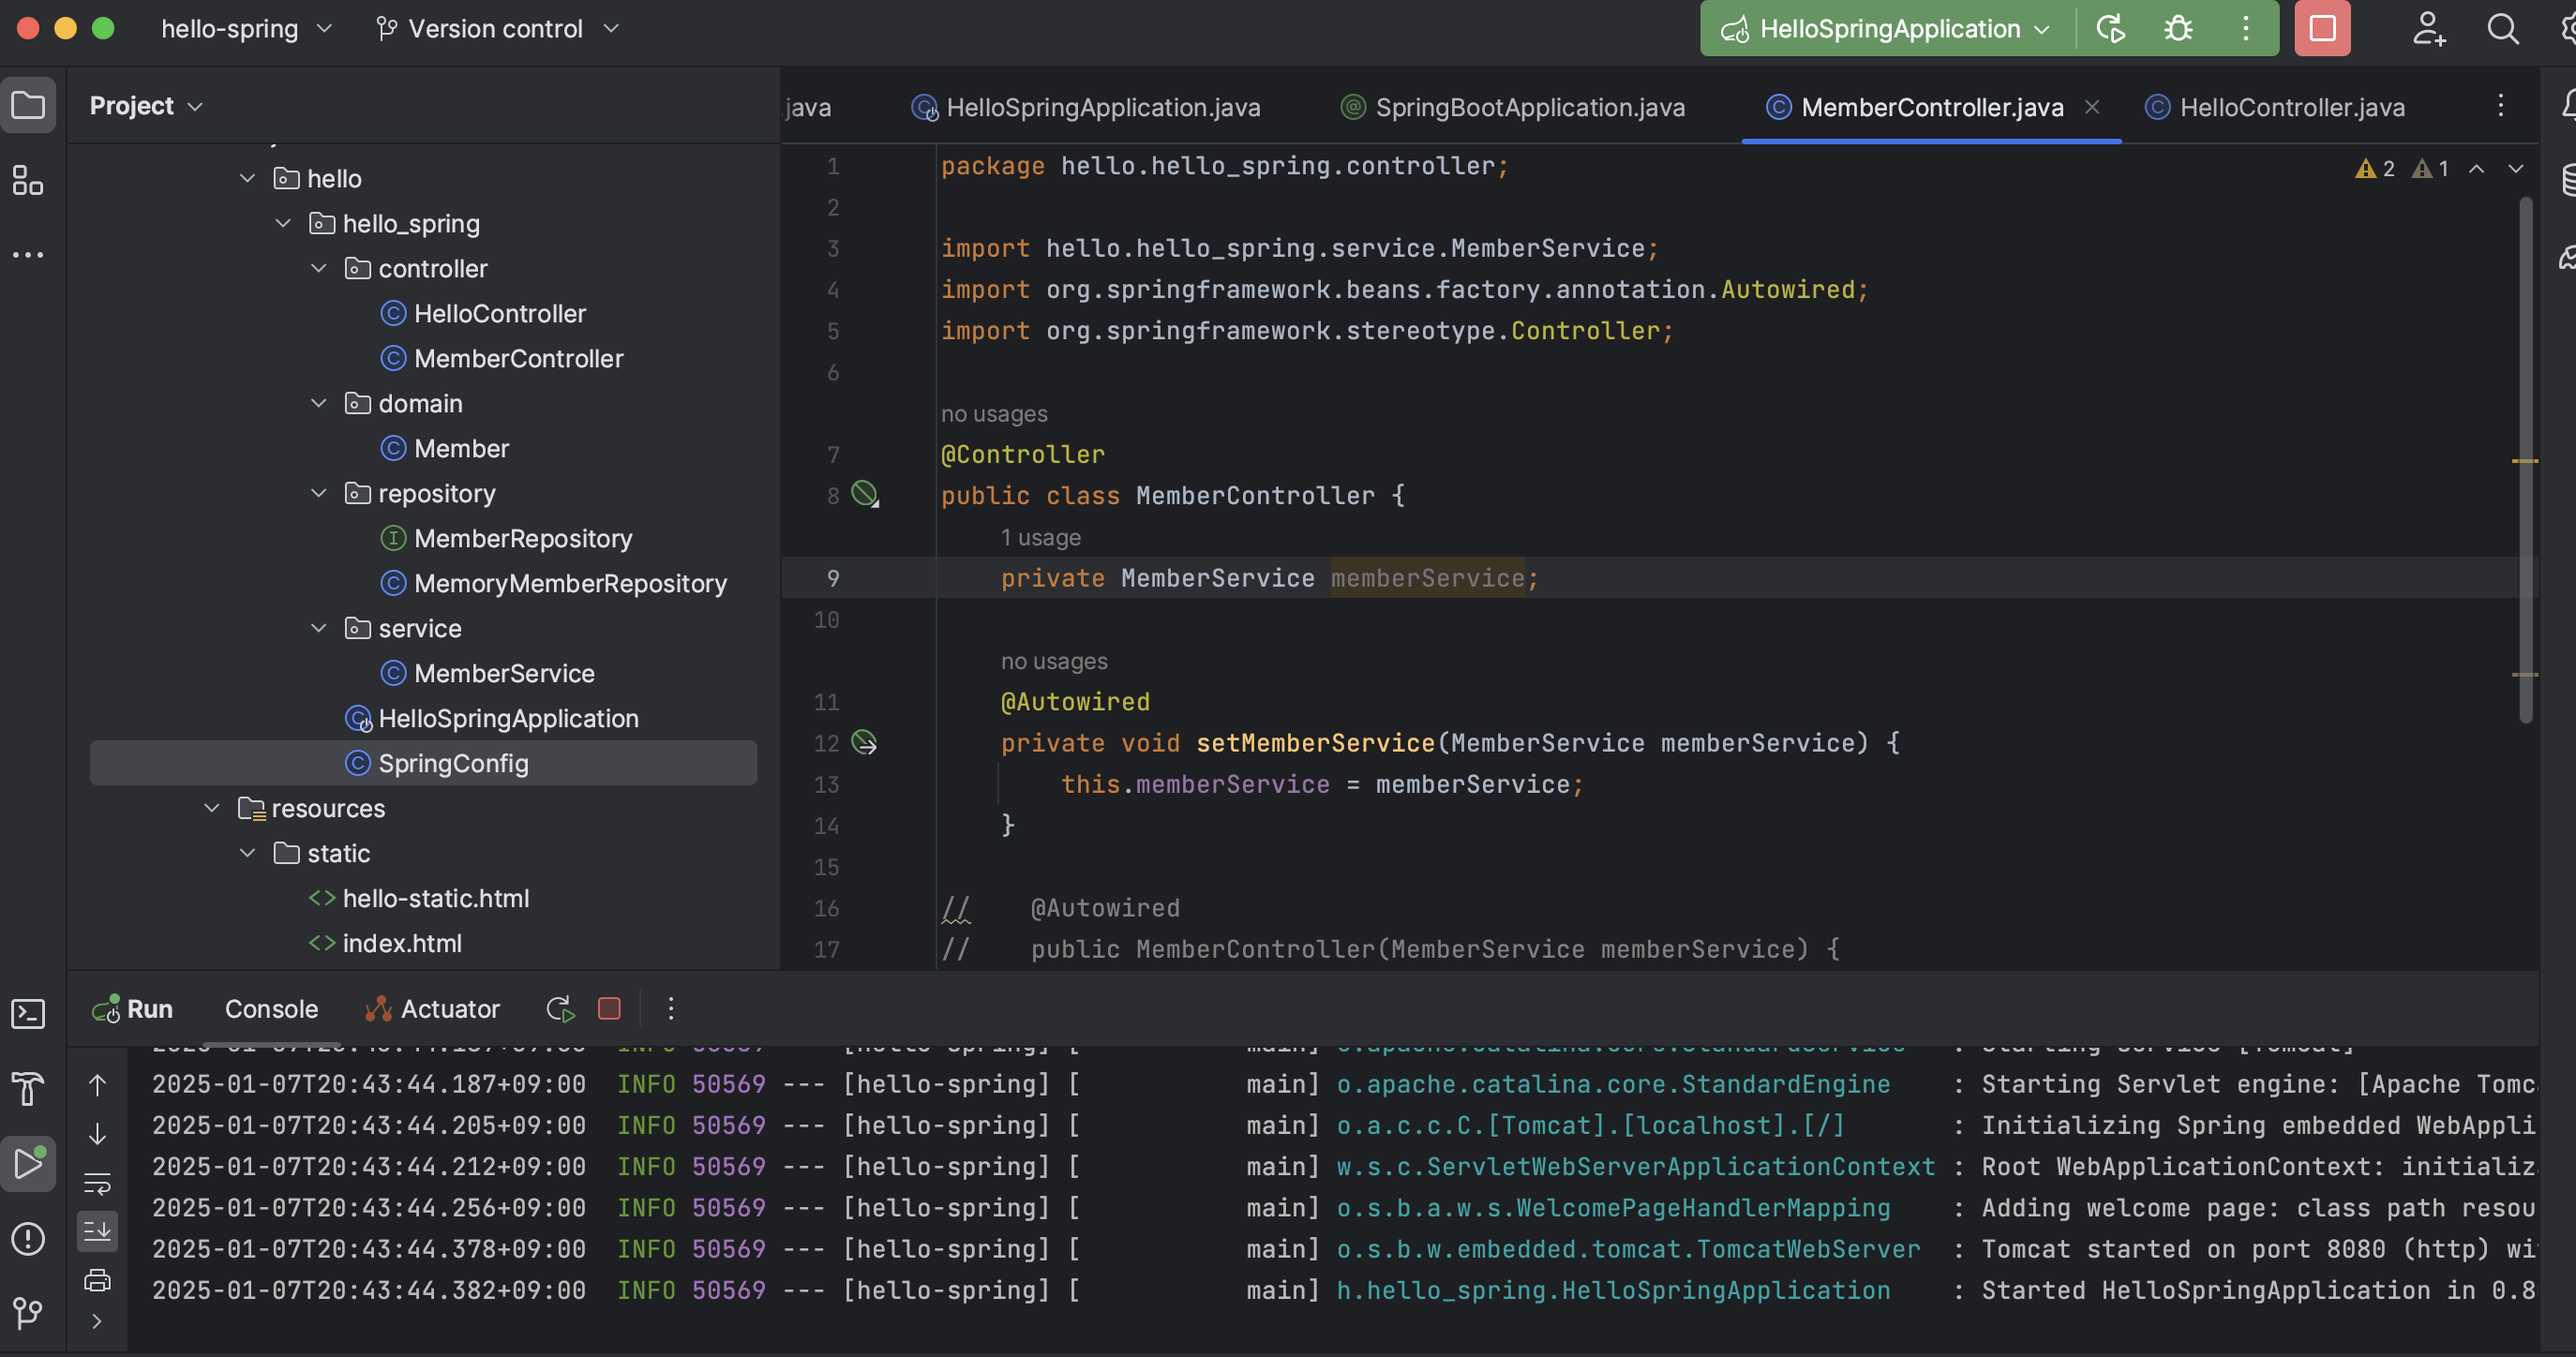Open the Build hammer tool window
Screen dimensions: 2576x1357
click(28, 1089)
